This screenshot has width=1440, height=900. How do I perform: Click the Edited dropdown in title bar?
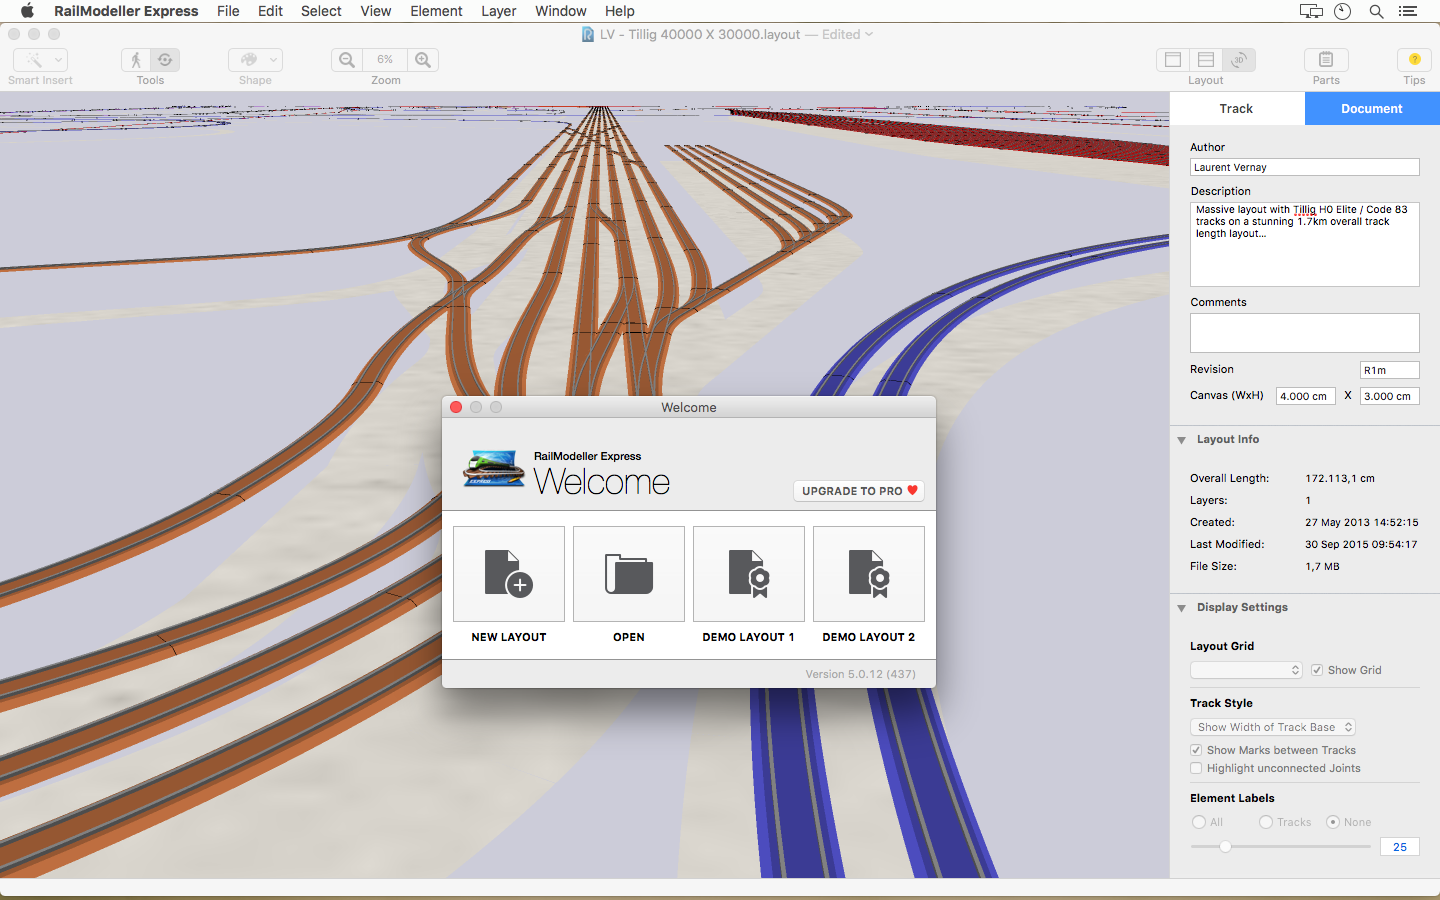(x=847, y=34)
